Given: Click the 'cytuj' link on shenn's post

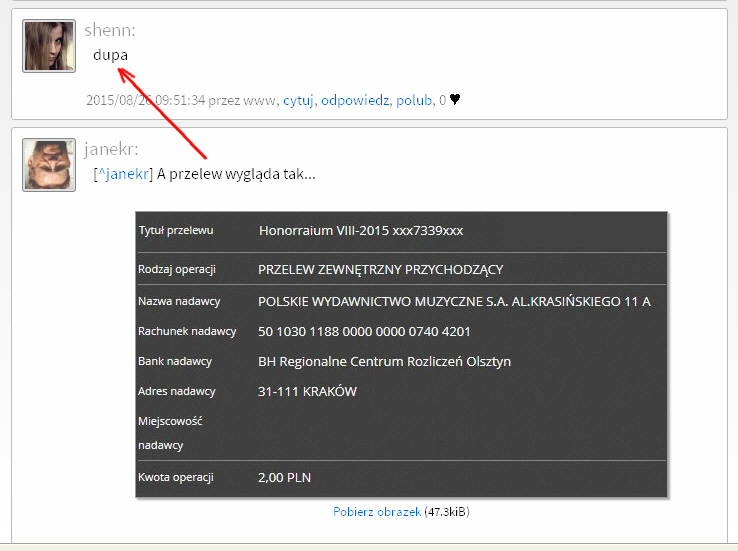Looking at the screenshot, I should (298, 100).
